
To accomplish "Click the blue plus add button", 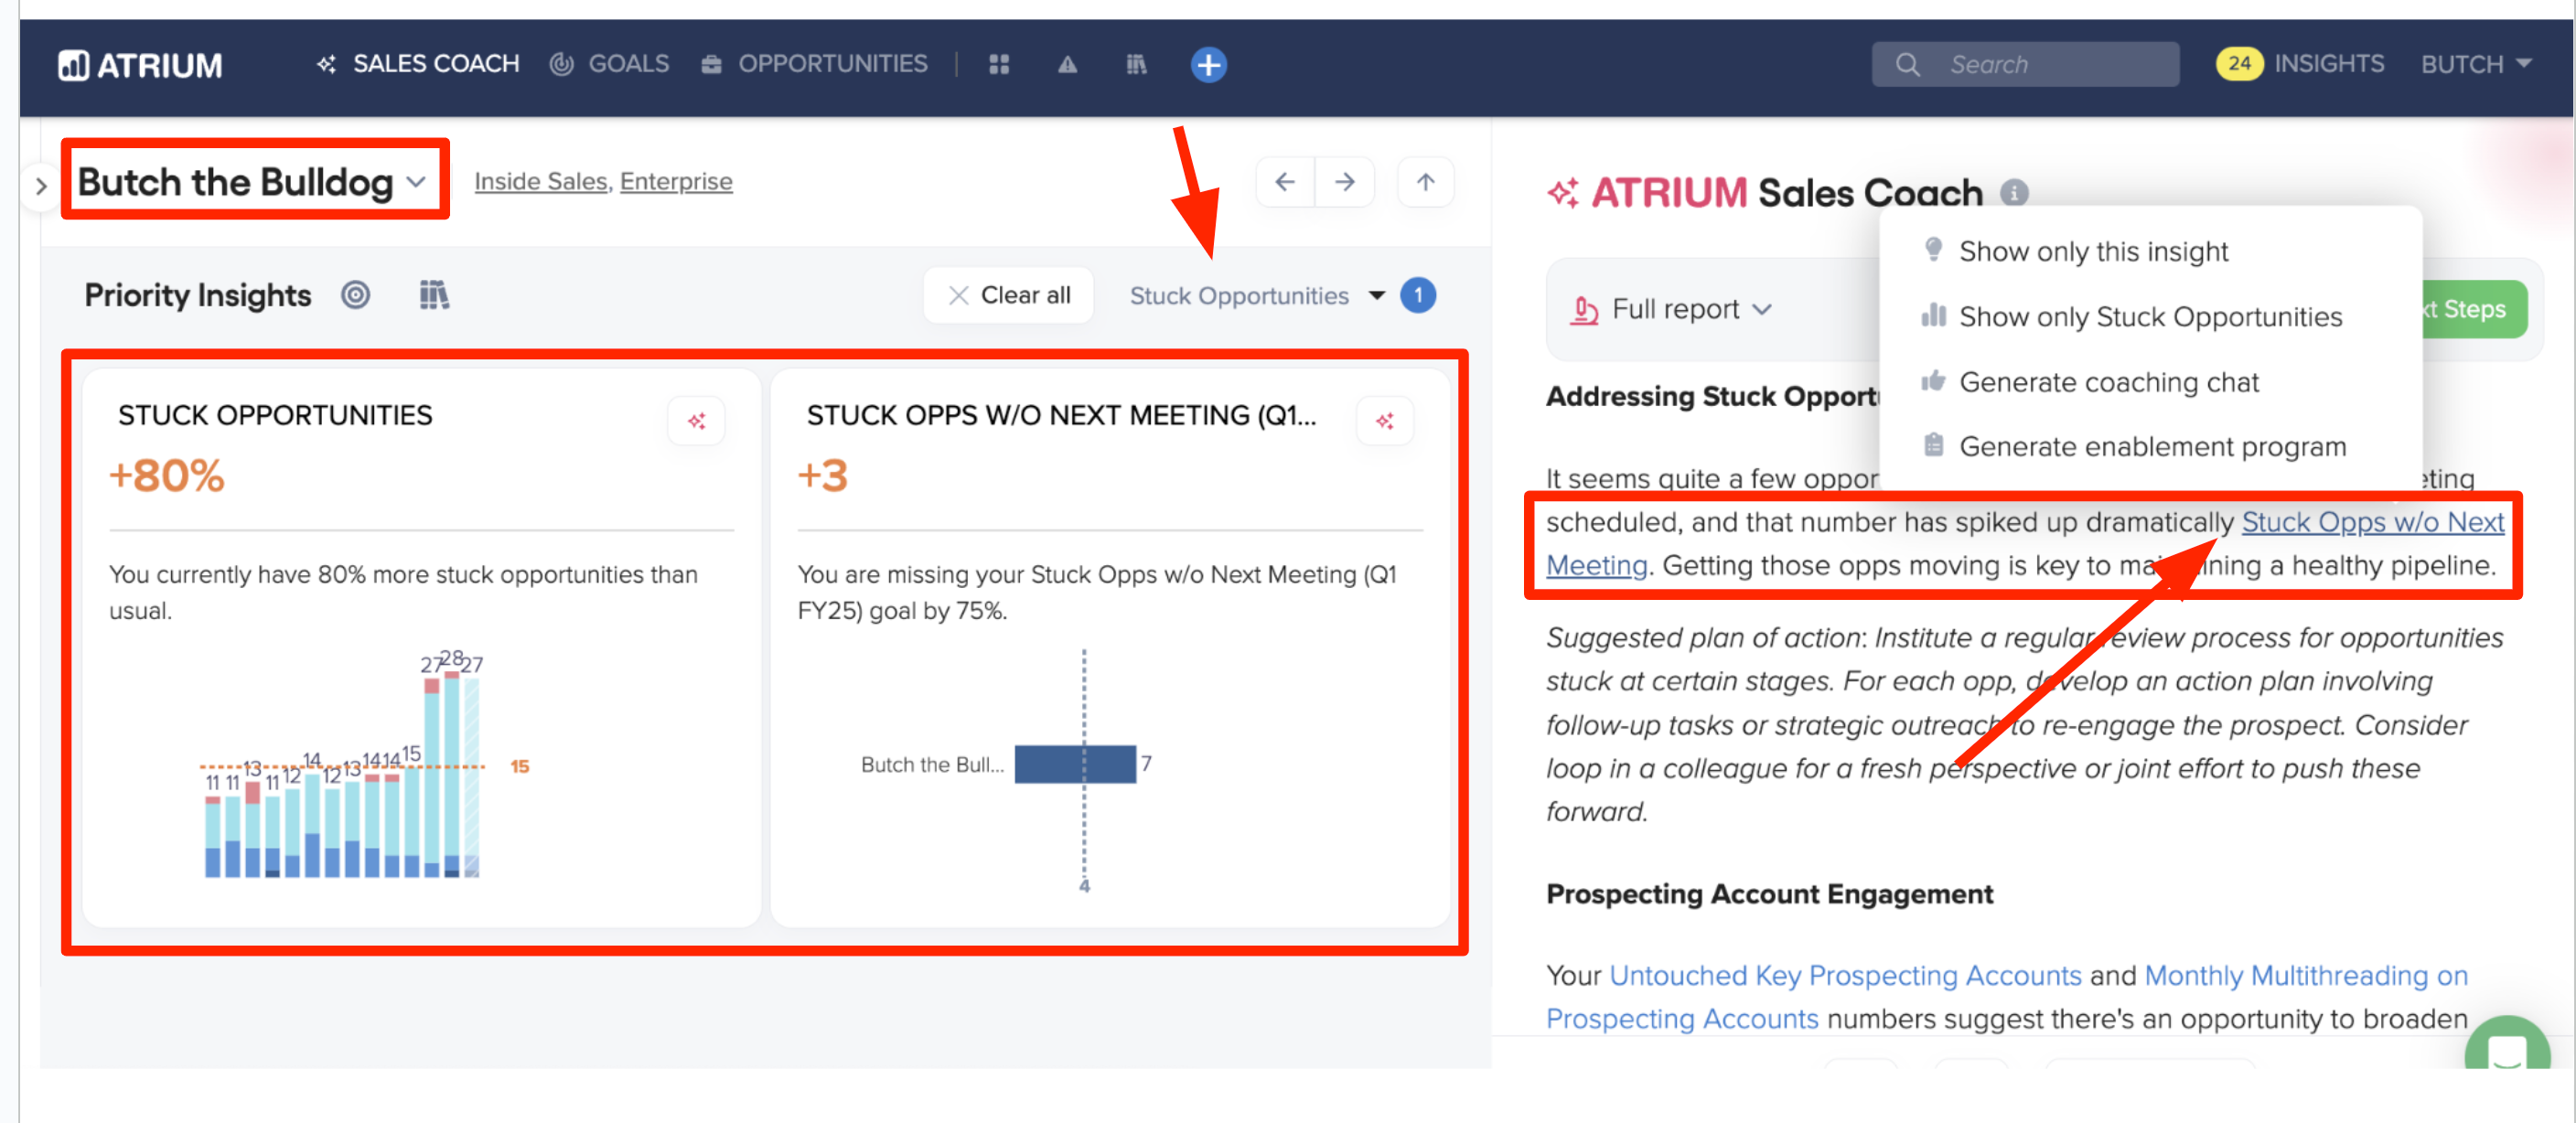I will pos(1208,65).
